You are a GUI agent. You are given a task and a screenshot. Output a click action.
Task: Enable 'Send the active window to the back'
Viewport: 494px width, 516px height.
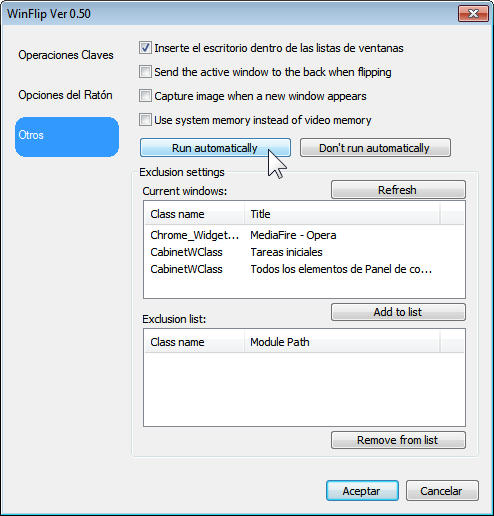[145, 72]
